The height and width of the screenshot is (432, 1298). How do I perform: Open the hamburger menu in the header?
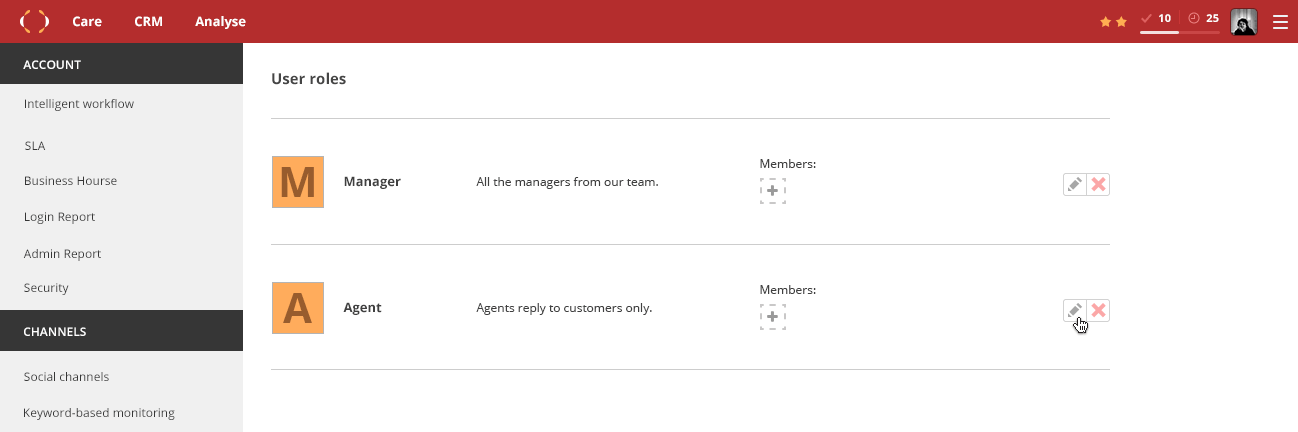(1280, 22)
